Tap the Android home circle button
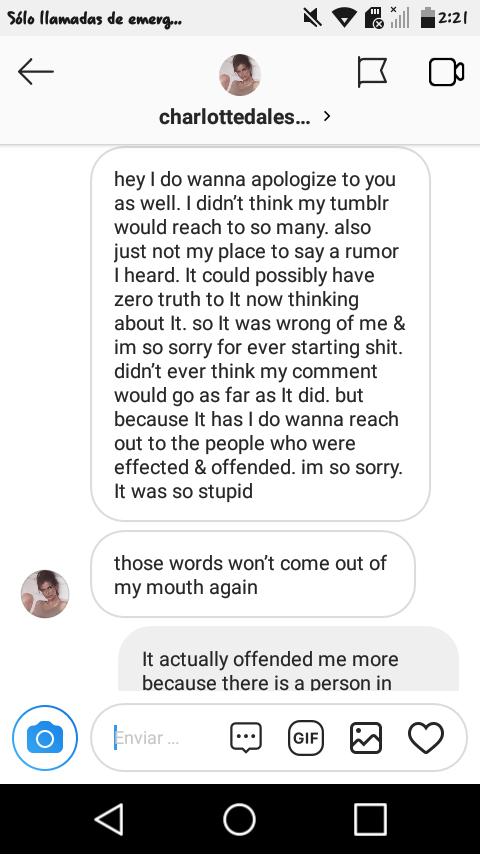Viewport: 480px width, 854px height. (x=240, y=819)
